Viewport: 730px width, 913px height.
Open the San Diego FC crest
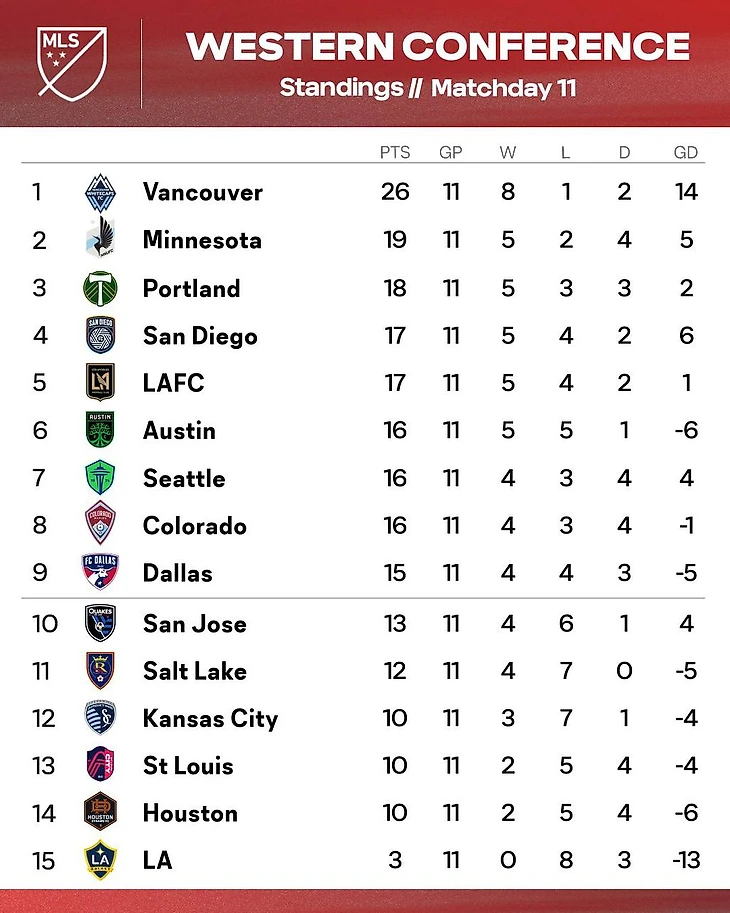pyautogui.click(x=100, y=335)
